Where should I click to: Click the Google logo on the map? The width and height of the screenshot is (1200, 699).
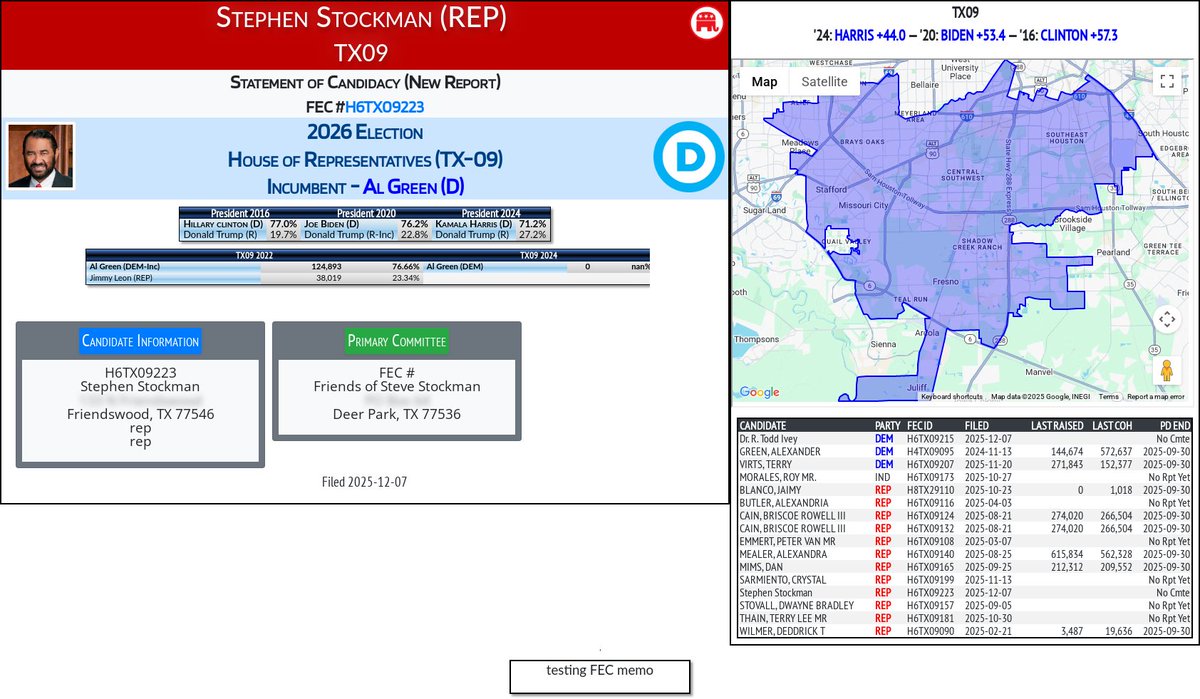[x=760, y=393]
